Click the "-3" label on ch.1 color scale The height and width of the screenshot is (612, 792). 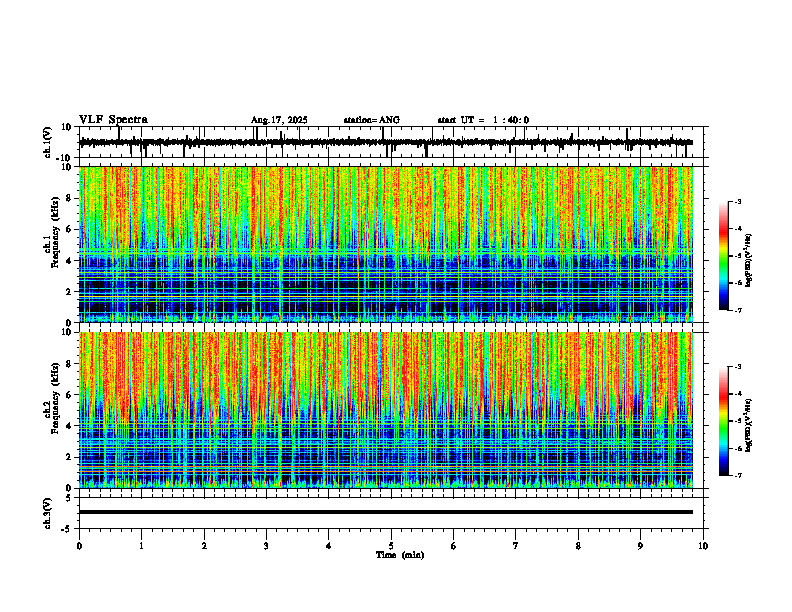tap(738, 202)
